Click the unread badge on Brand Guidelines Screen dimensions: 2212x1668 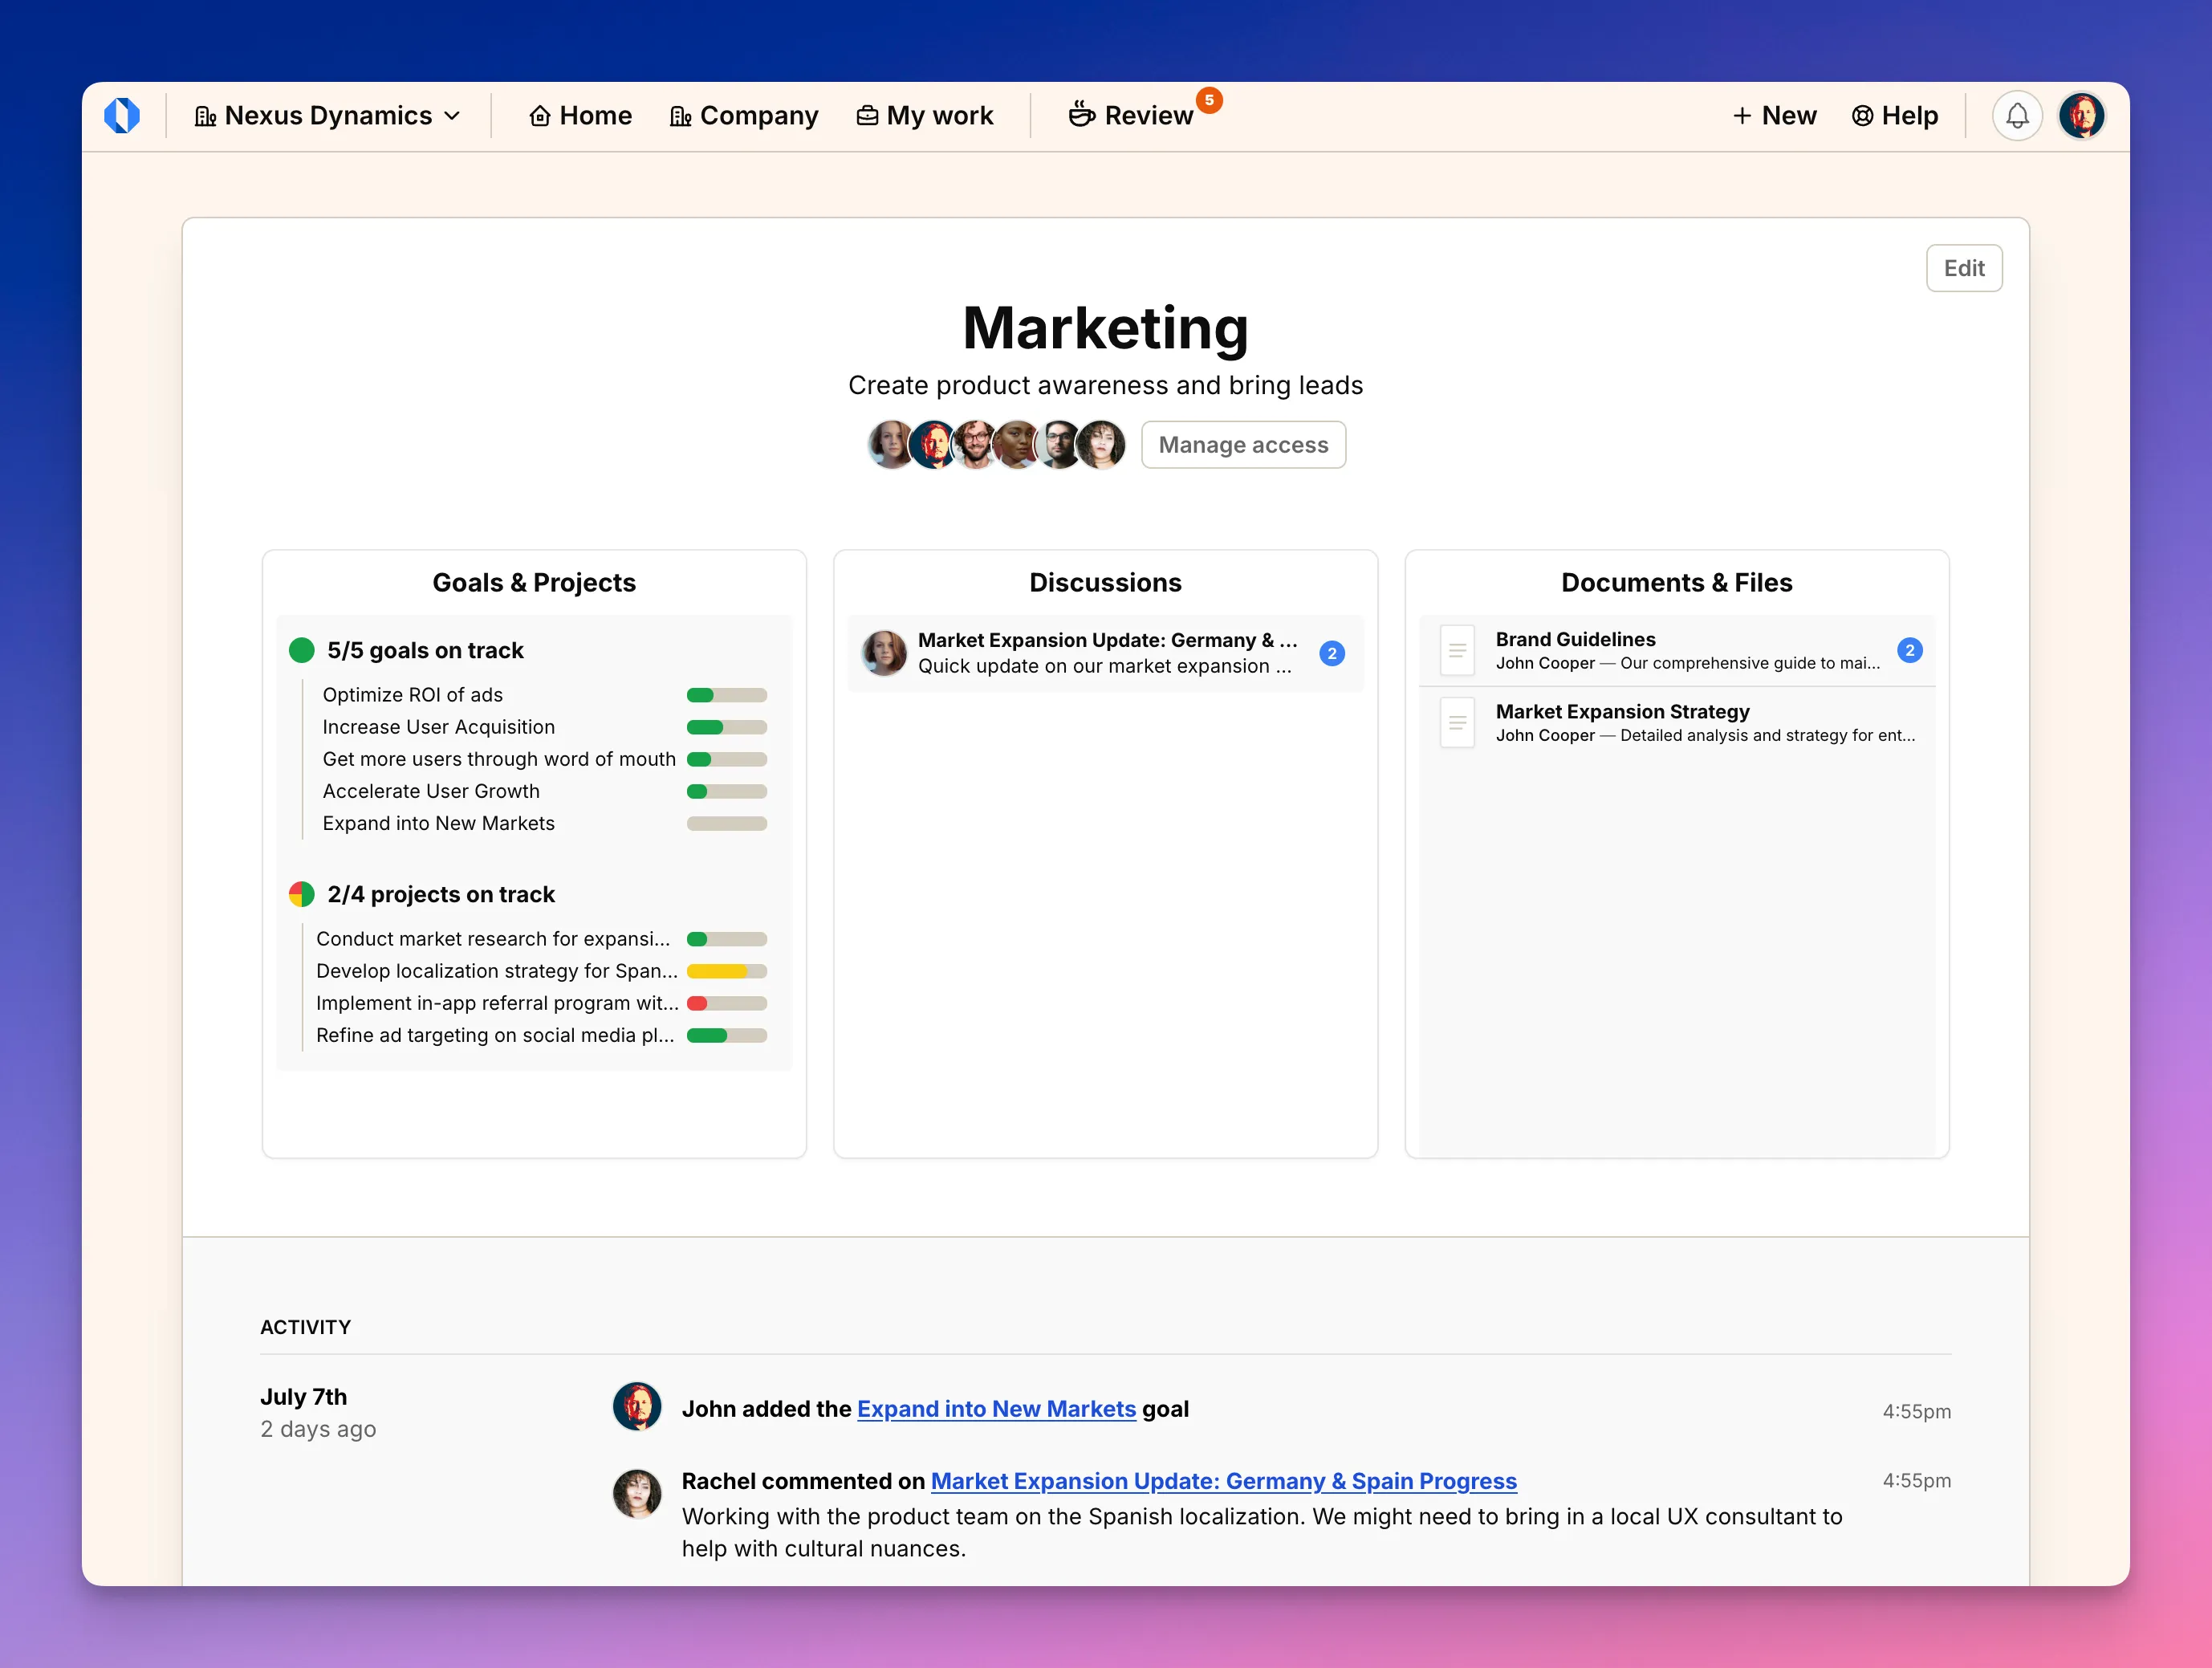[x=1910, y=650]
